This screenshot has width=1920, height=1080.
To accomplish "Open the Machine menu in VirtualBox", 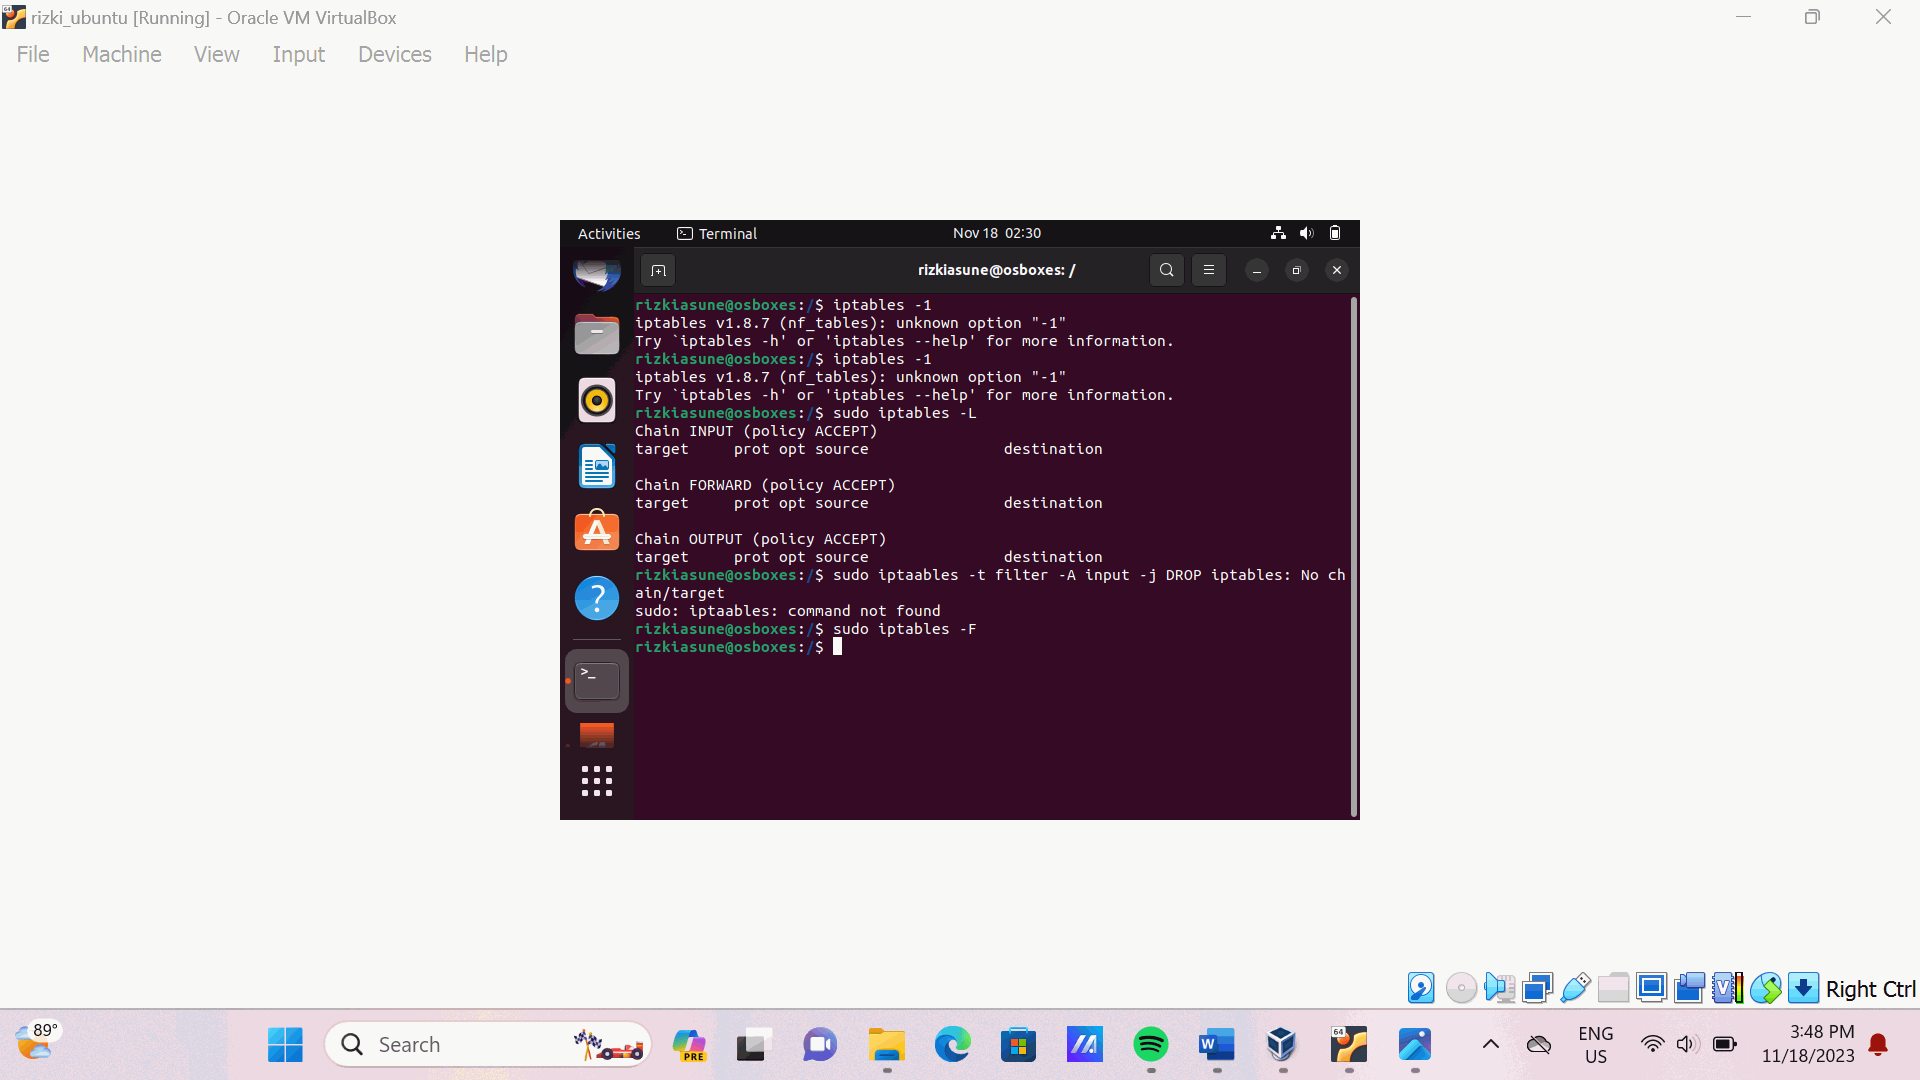I will click(x=122, y=54).
